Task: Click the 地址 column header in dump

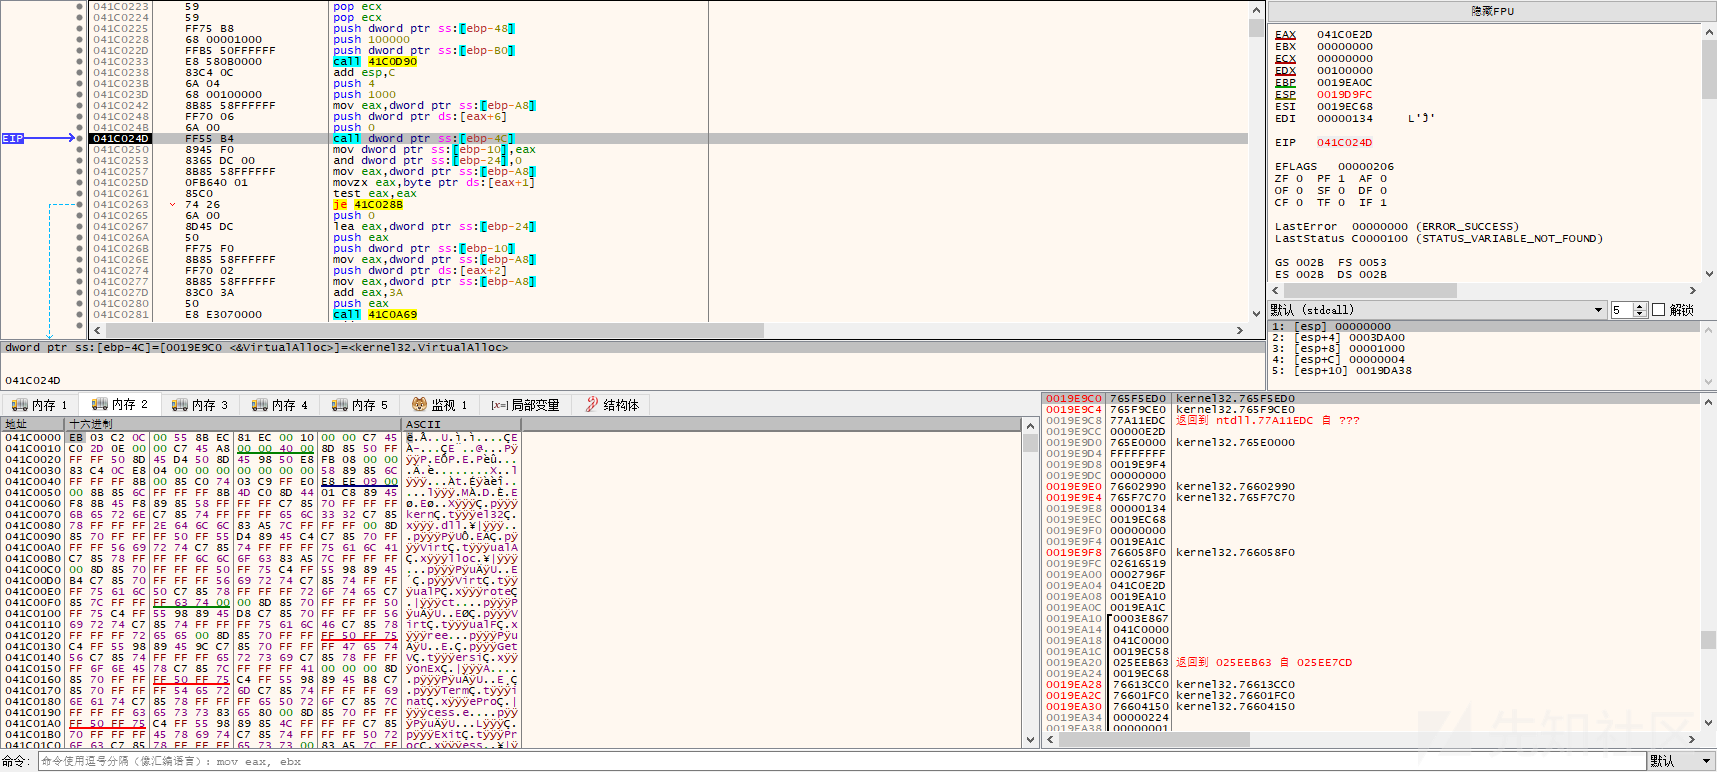Action: [32, 424]
